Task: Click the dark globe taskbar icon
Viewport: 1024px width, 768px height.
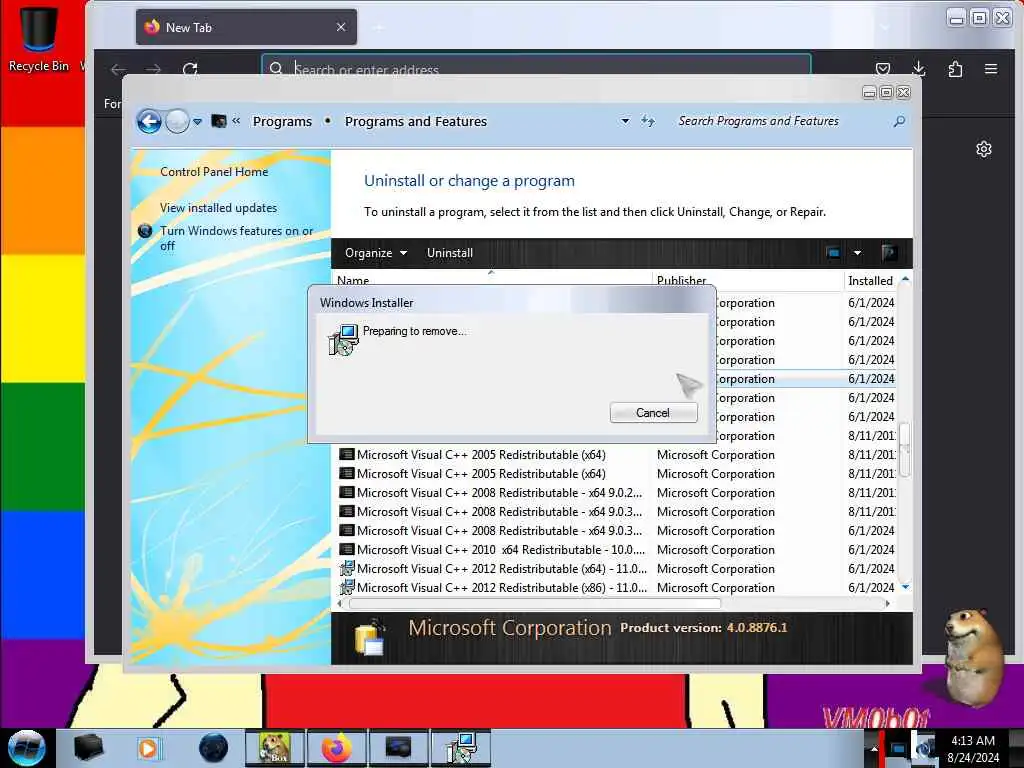Action: 213,748
